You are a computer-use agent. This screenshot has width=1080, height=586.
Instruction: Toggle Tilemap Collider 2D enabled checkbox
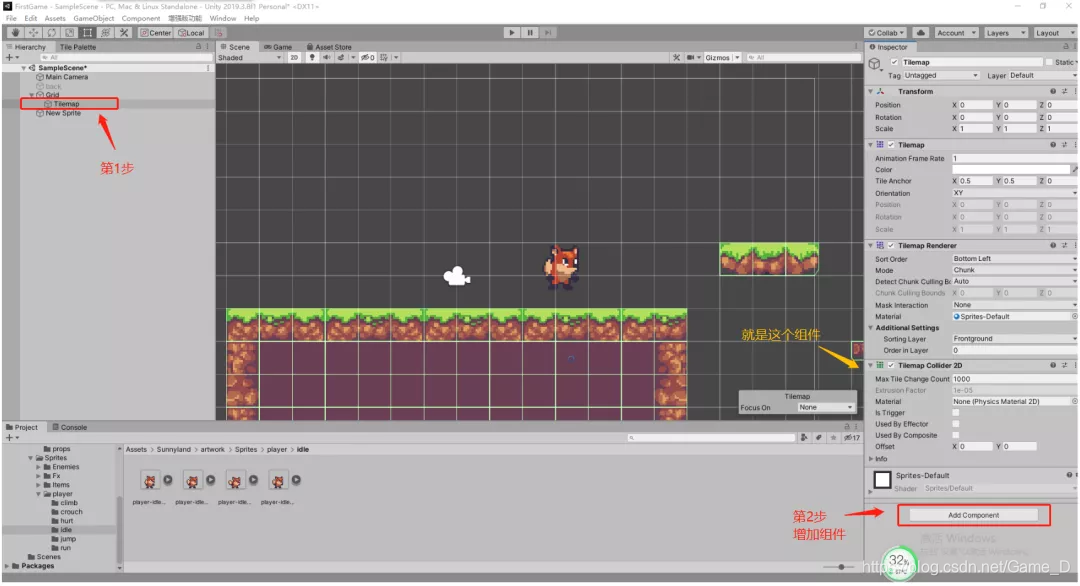pos(891,366)
